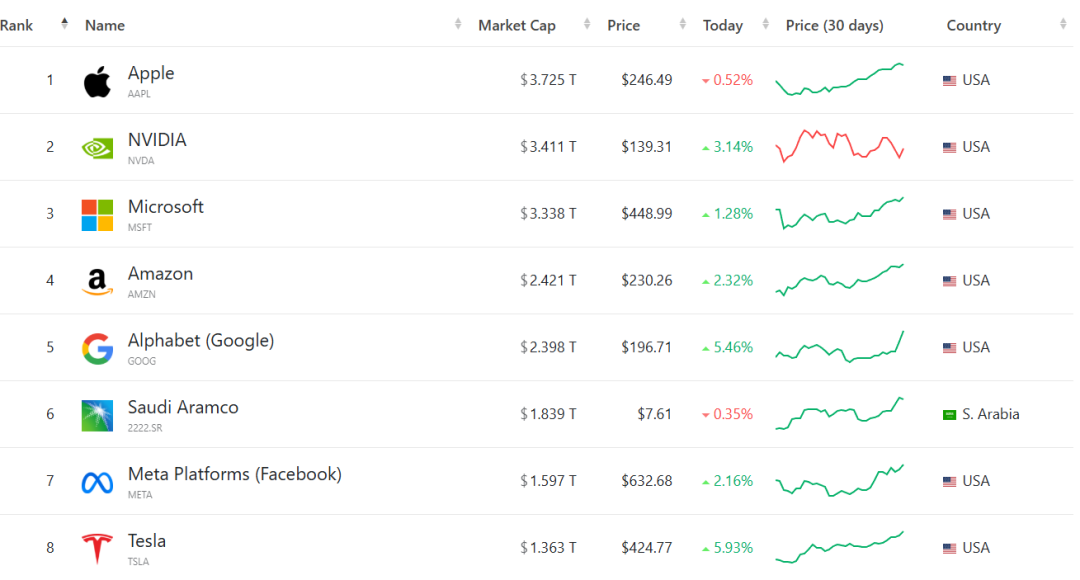
Task: Click the Microsoft four-square logo
Action: coord(97,215)
